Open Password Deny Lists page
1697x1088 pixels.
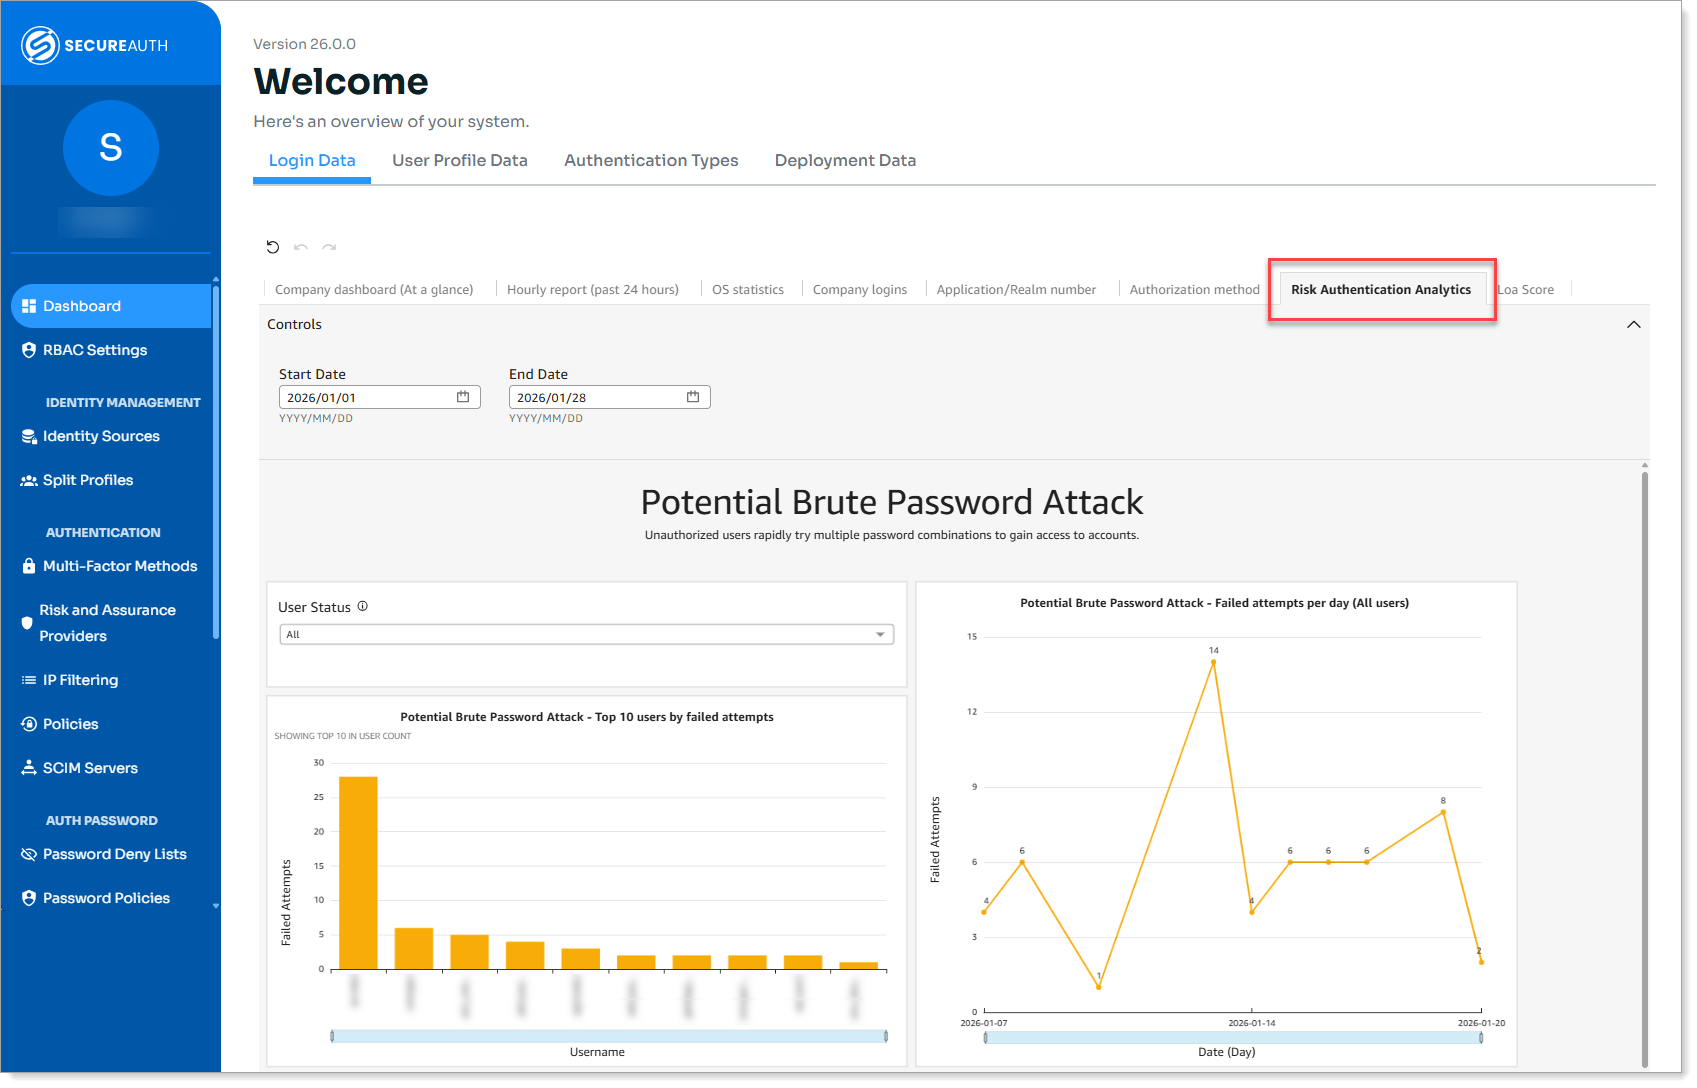[114, 854]
